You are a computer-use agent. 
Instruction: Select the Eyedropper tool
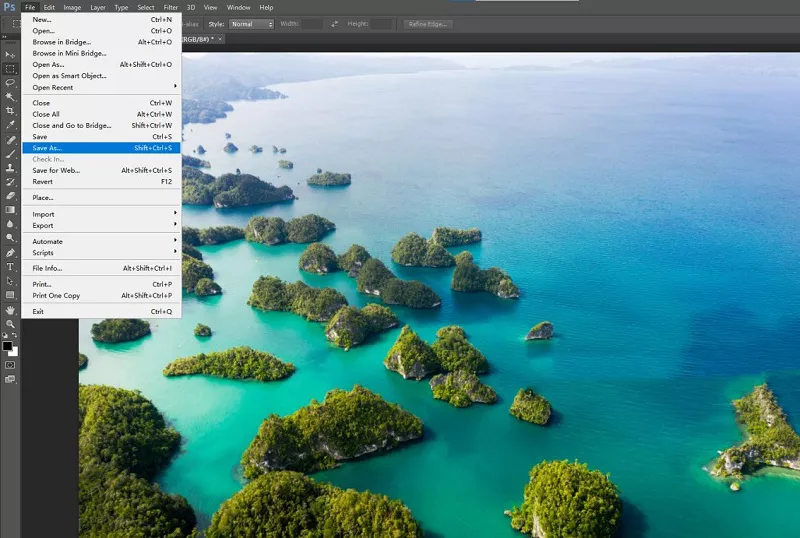click(x=10, y=125)
